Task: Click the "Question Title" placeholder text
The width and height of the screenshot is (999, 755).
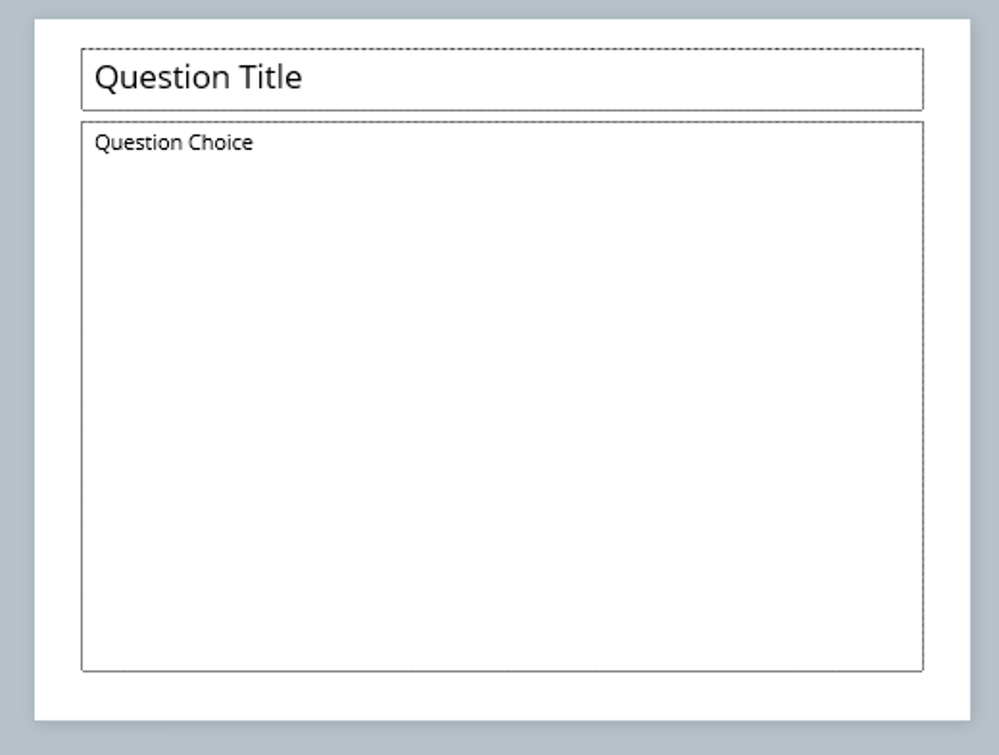Action: (198, 78)
